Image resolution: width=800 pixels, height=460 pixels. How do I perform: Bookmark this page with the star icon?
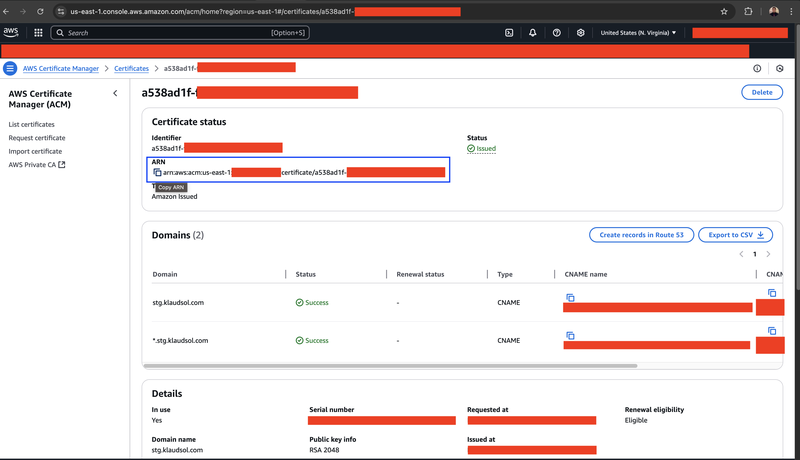[724, 11]
